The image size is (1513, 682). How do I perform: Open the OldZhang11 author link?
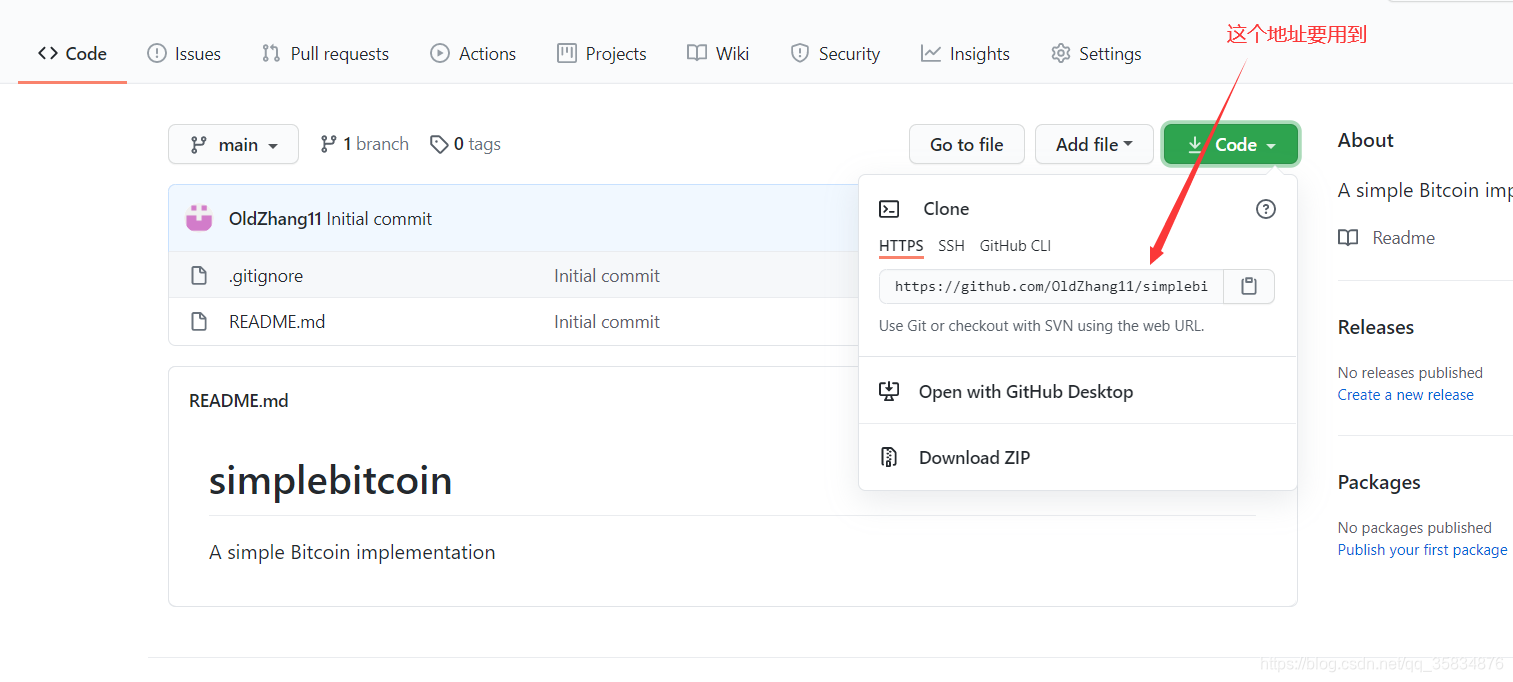tap(275, 219)
